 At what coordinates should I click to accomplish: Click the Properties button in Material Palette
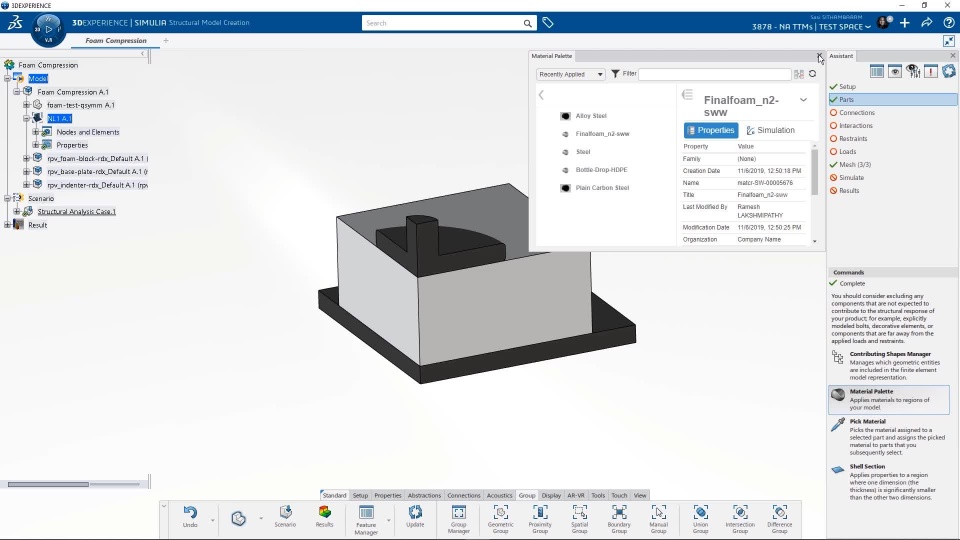point(711,130)
